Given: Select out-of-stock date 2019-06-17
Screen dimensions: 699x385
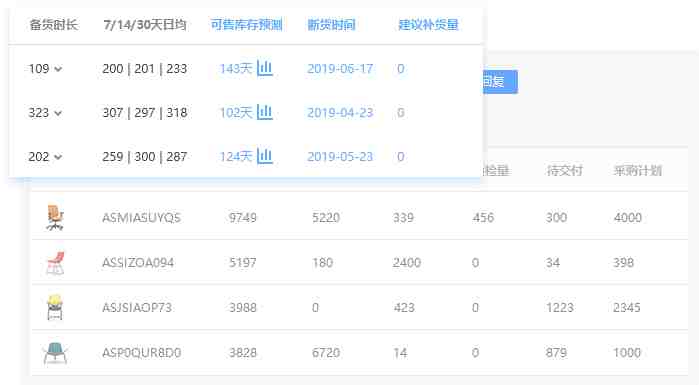Looking at the screenshot, I should [x=340, y=69].
